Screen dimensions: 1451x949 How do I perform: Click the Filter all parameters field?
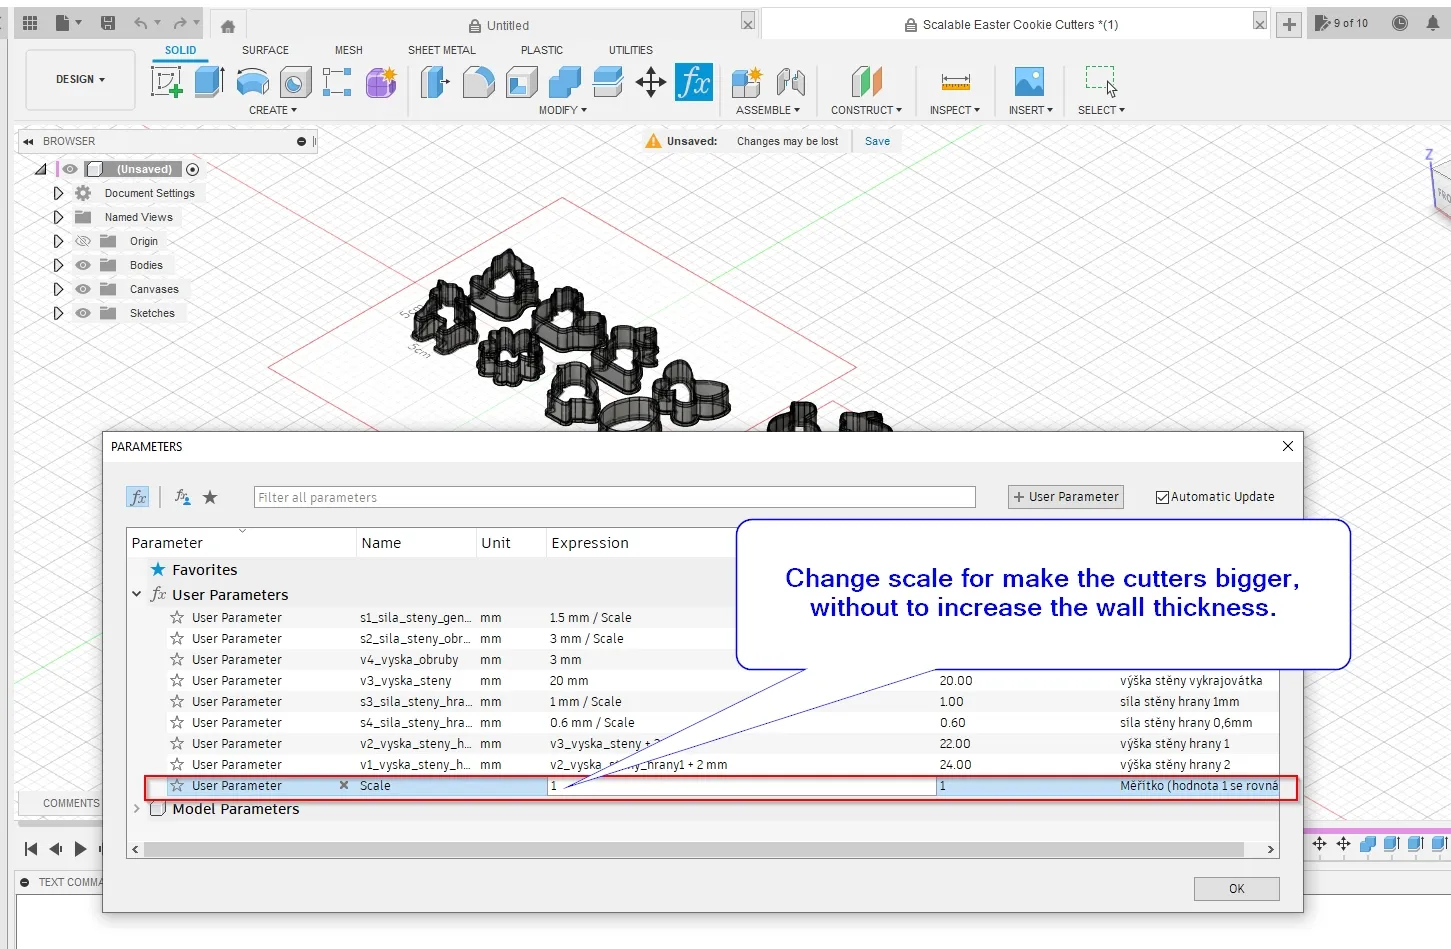click(x=614, y=497)
